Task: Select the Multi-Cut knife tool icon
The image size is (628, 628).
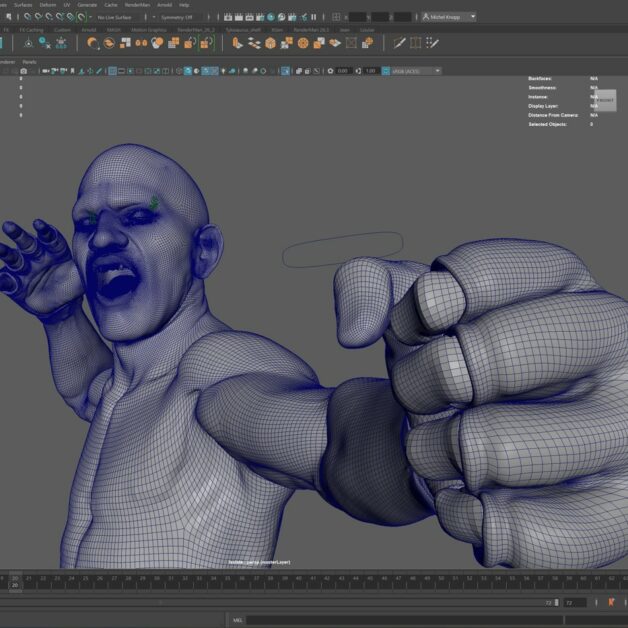Action: click(x=400, y=43)
